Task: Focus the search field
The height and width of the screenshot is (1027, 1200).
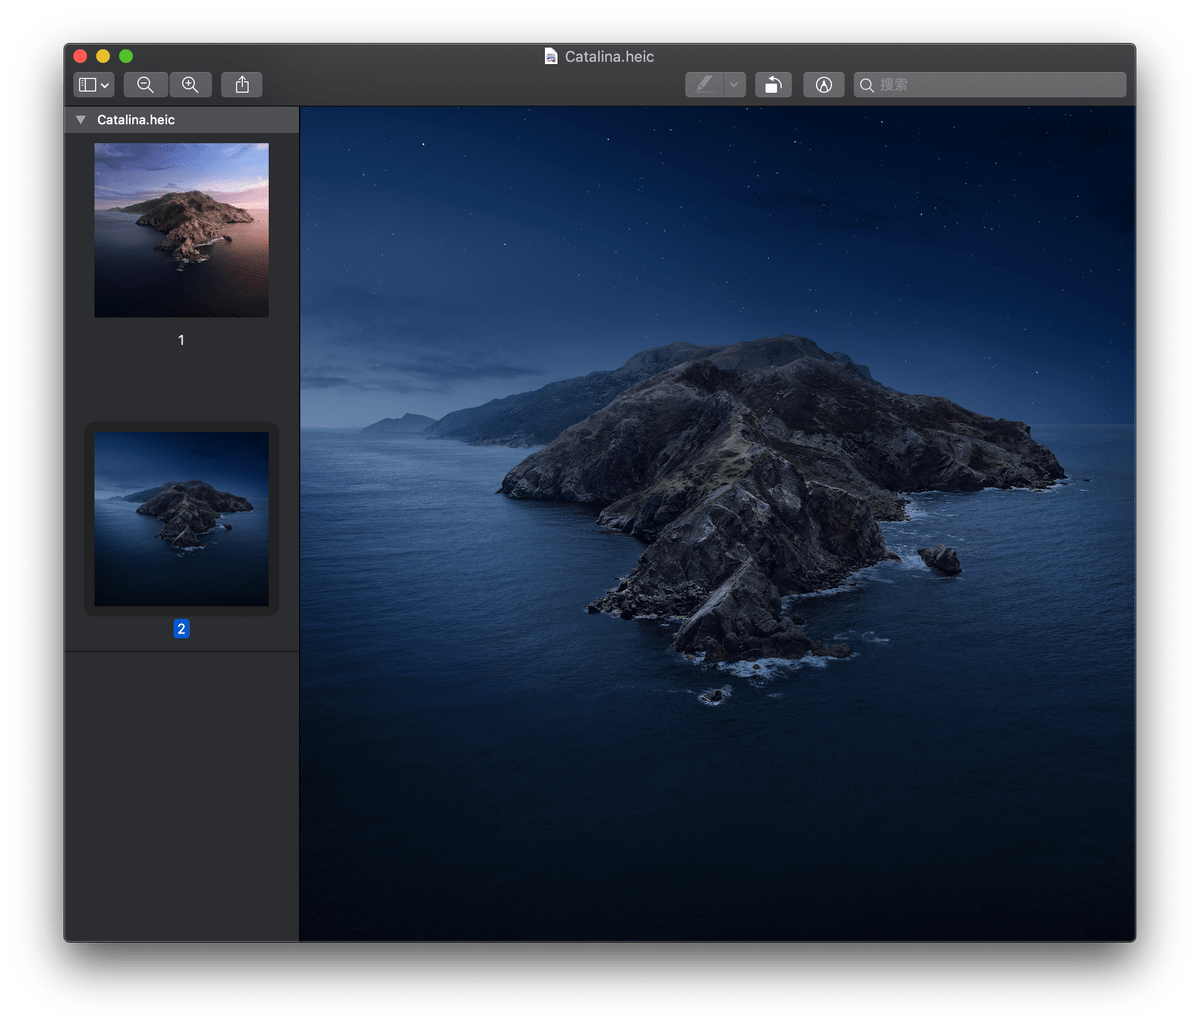Action: point(990,85)
